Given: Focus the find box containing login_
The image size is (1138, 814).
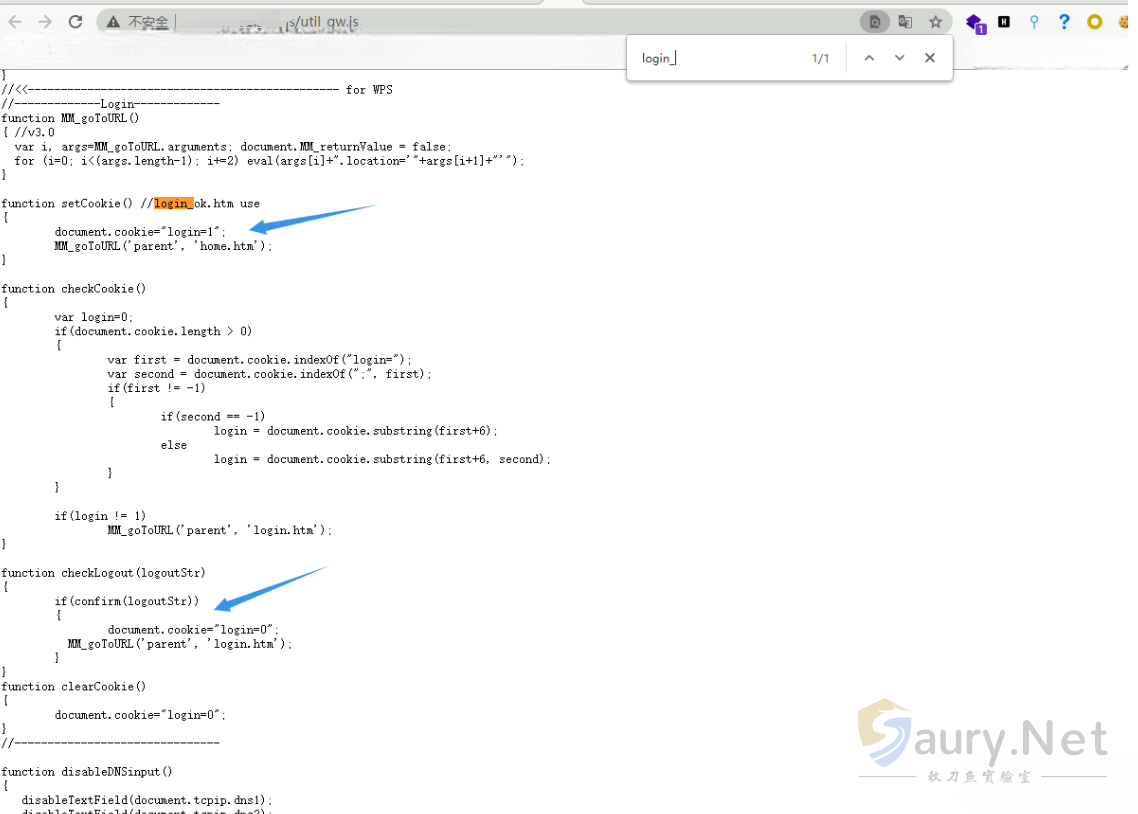Looking at the screenshot, I should click(720, 58).
